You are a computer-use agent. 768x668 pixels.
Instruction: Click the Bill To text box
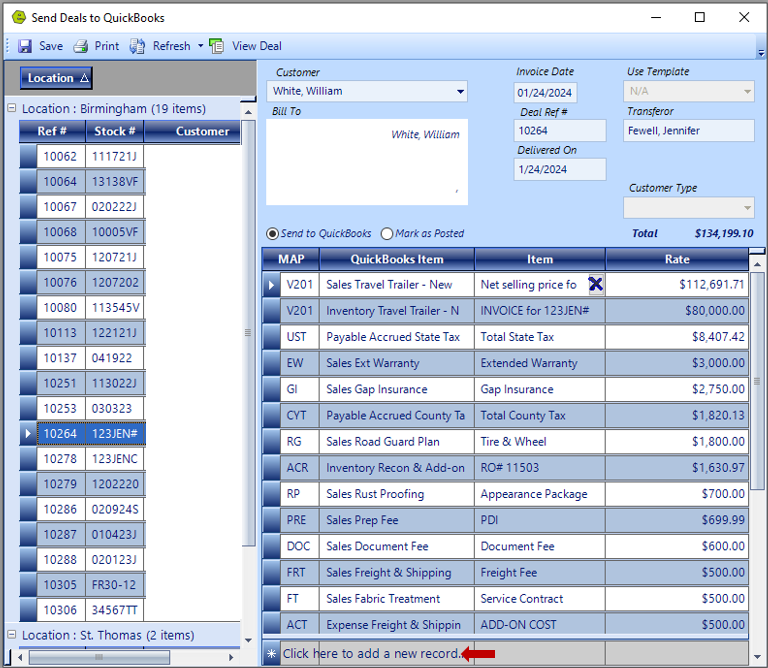coord(367,162)
